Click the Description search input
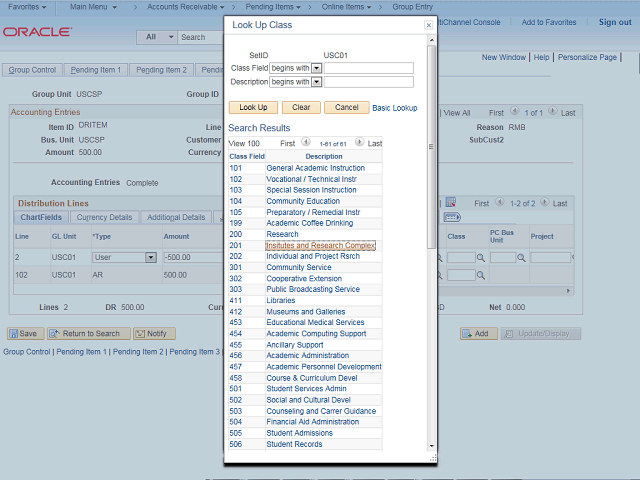 [369, 82]
